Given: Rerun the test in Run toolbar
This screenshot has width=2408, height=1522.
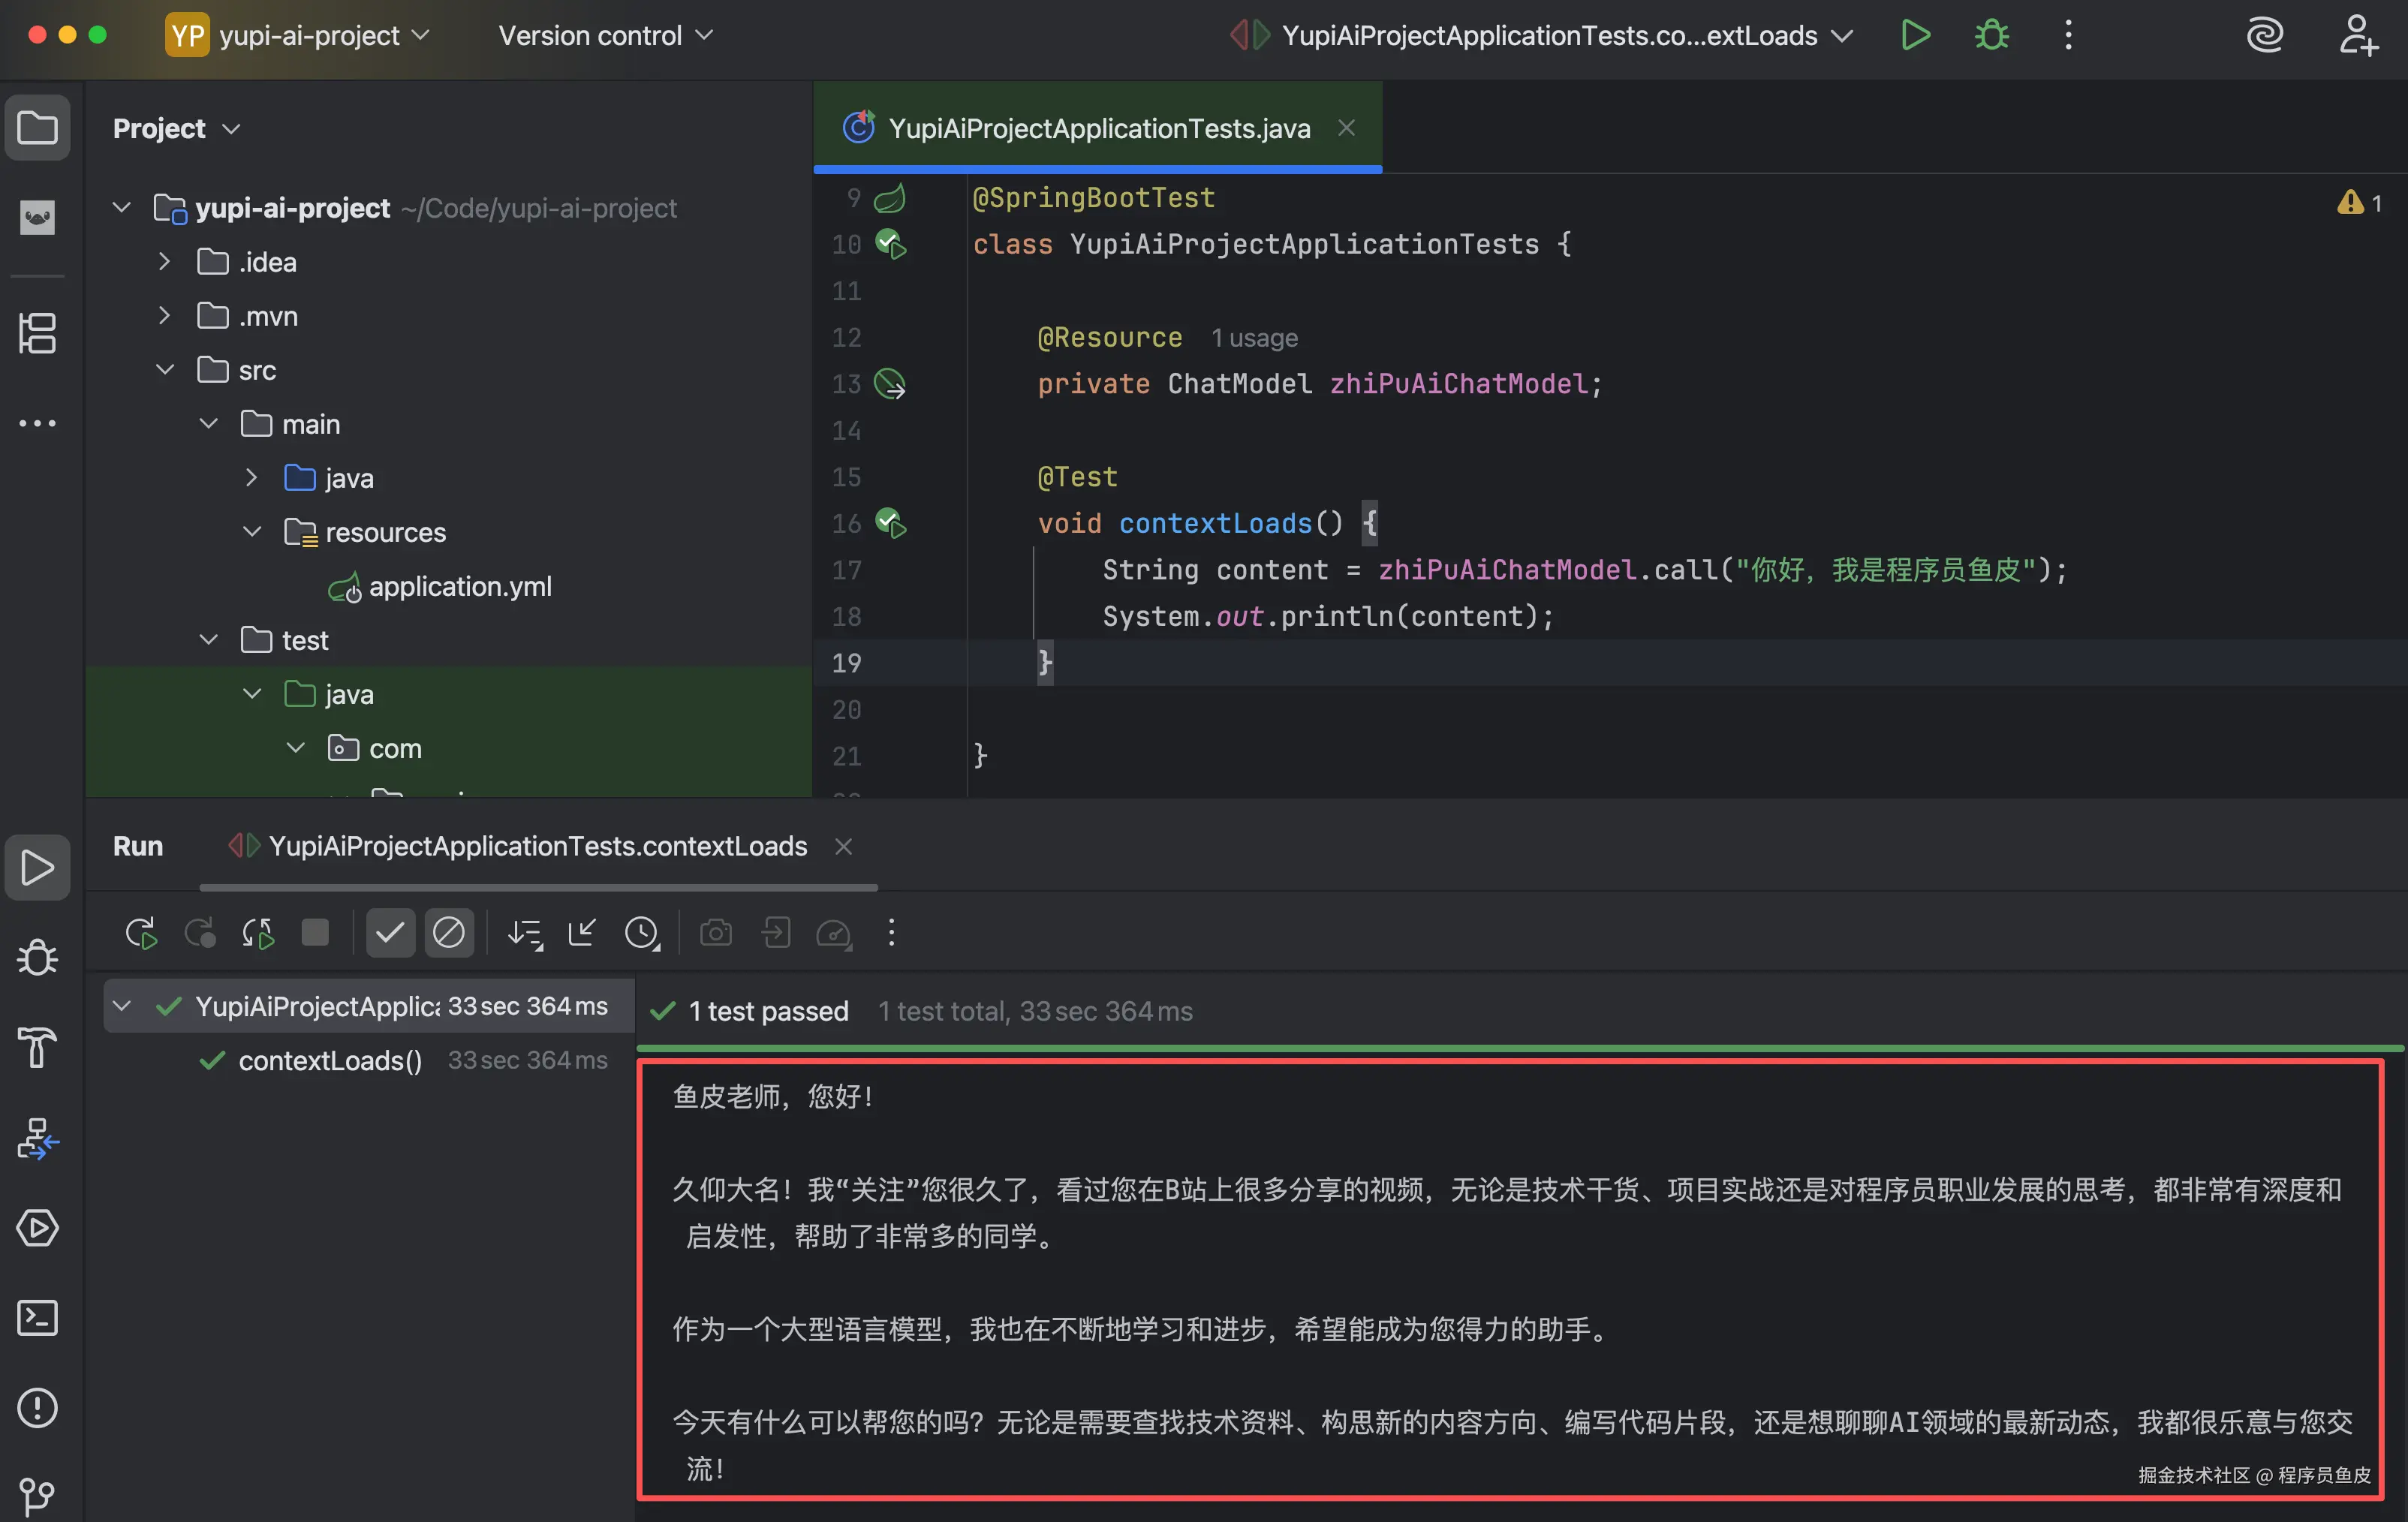Looking at the screenshot, I should pos(141,933).
